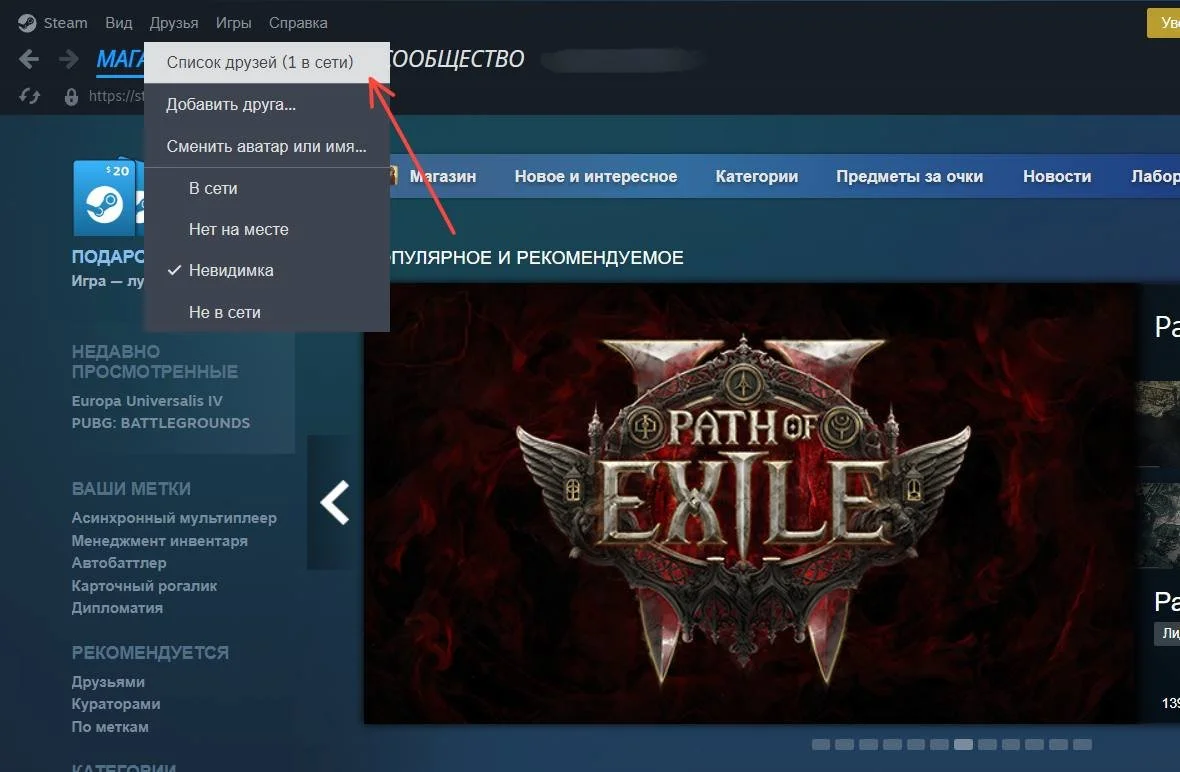Open the Справка menu

click(x=298, y=23)
